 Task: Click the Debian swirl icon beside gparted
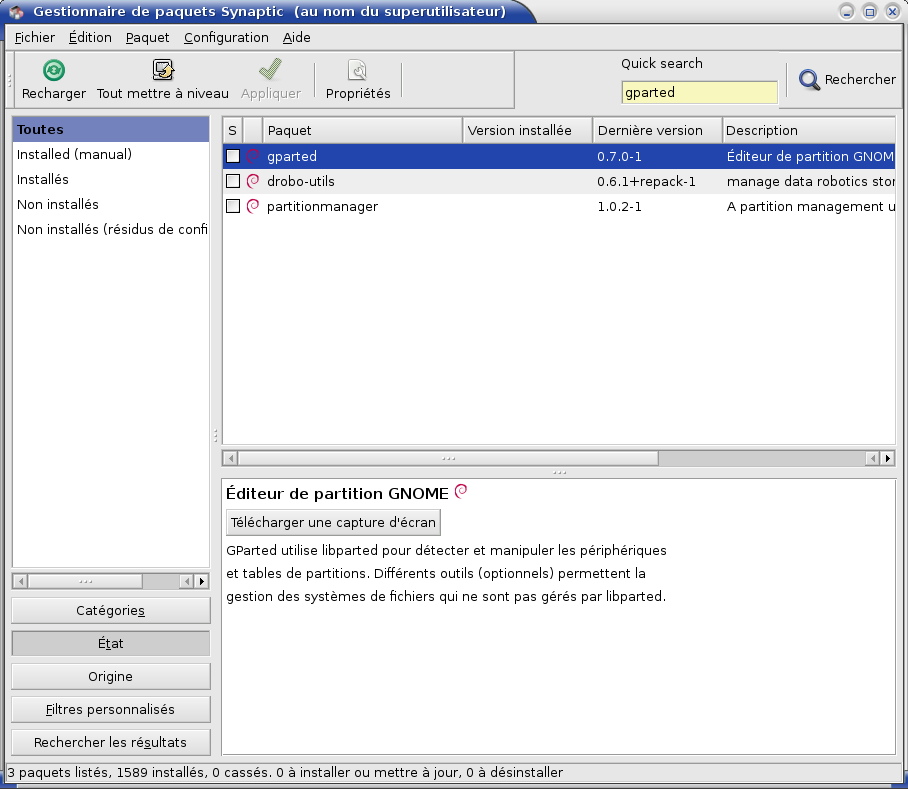click(253, 156)
